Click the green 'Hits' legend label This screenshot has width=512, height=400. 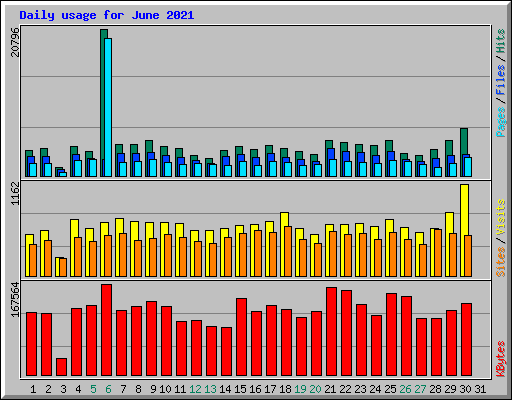pos(500,41)
